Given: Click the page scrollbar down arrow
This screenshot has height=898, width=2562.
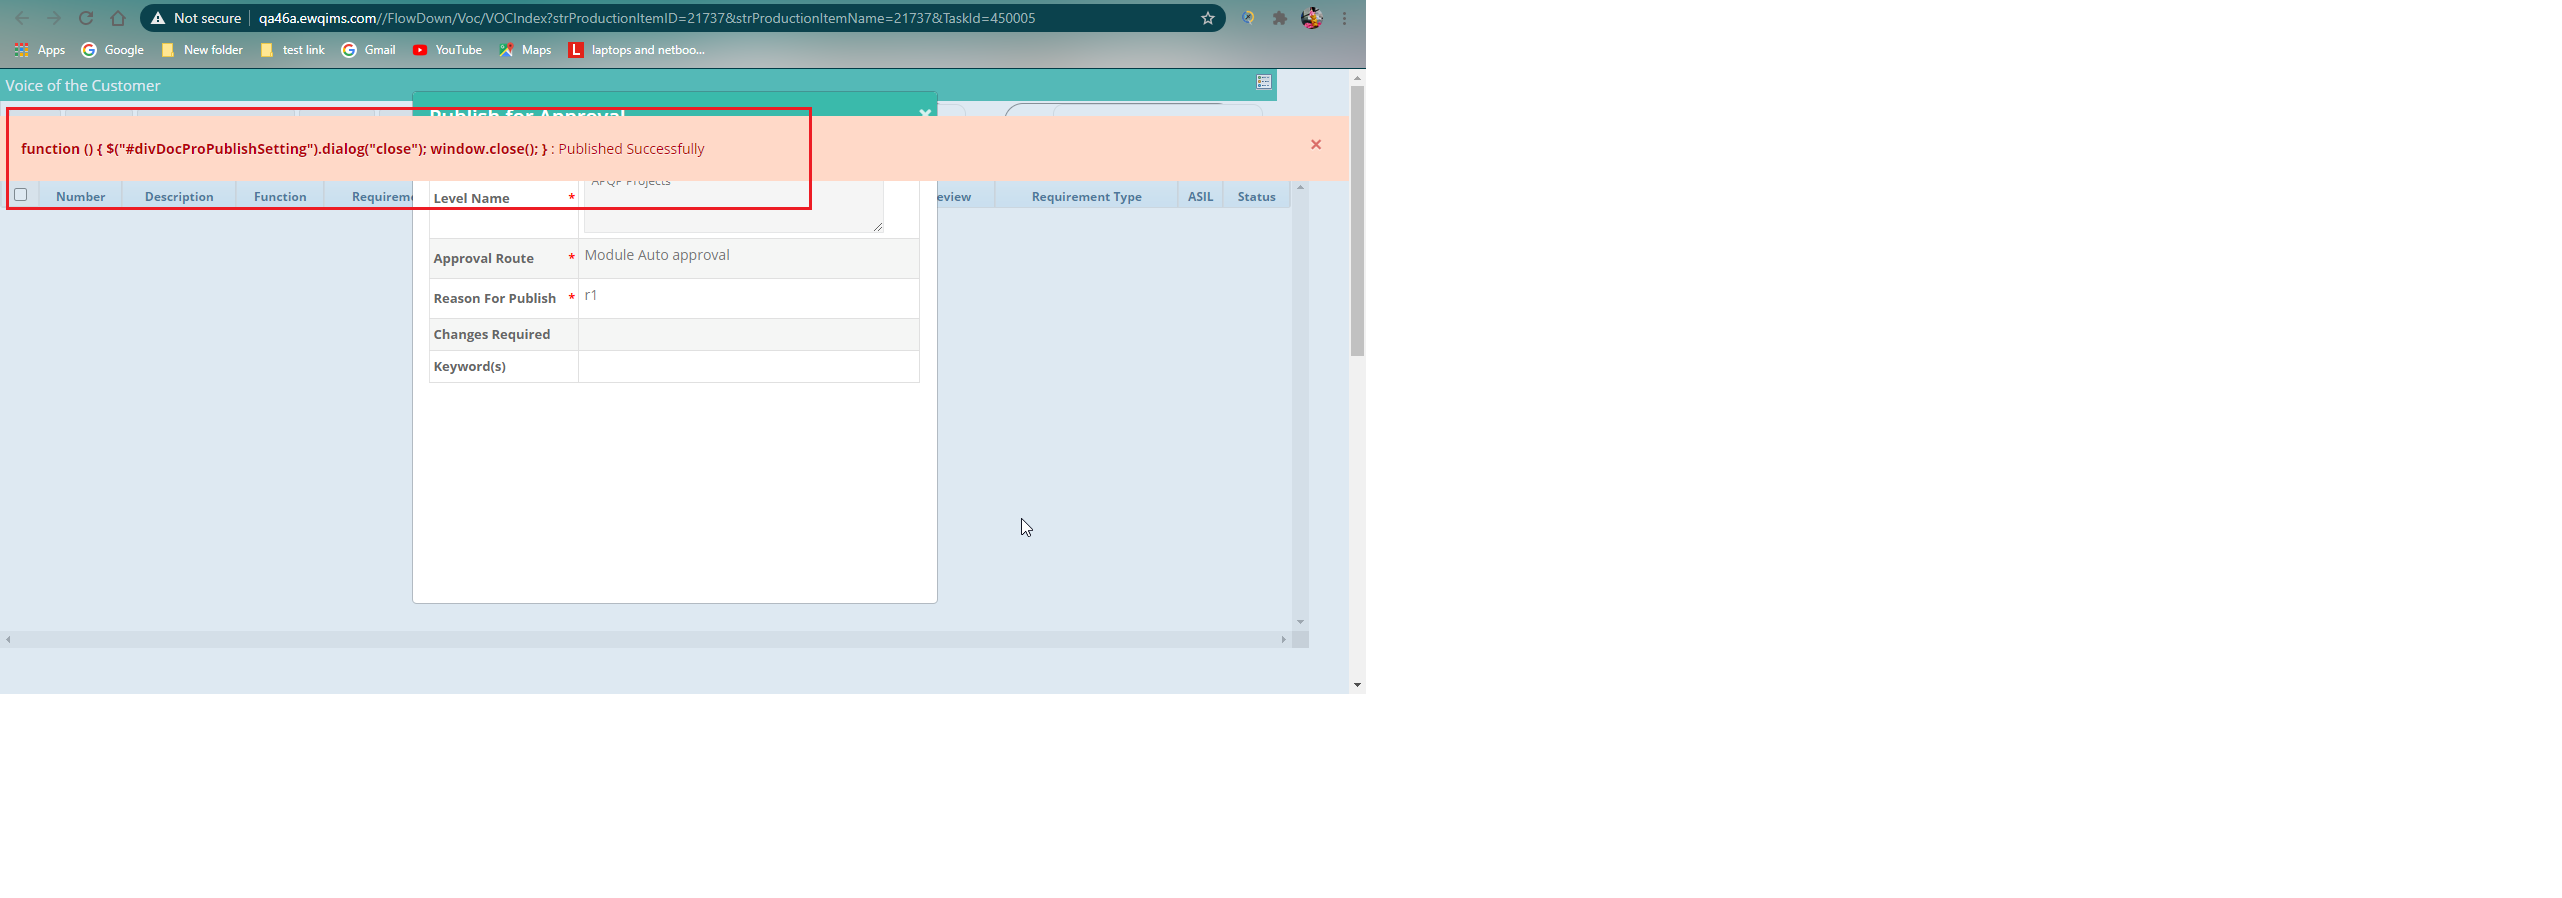Looking at the screenshot, I should pyautogui.click(x=1357, y=685).
